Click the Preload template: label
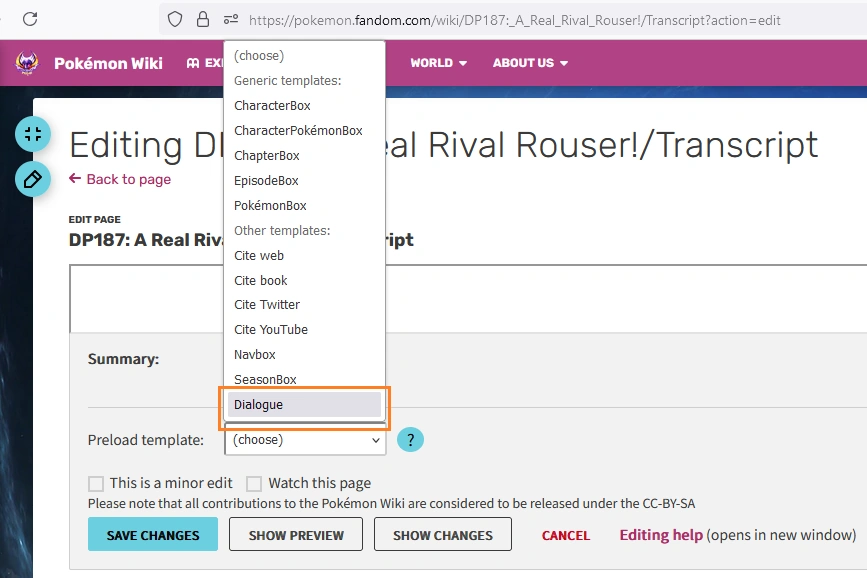 pos(145,440)
